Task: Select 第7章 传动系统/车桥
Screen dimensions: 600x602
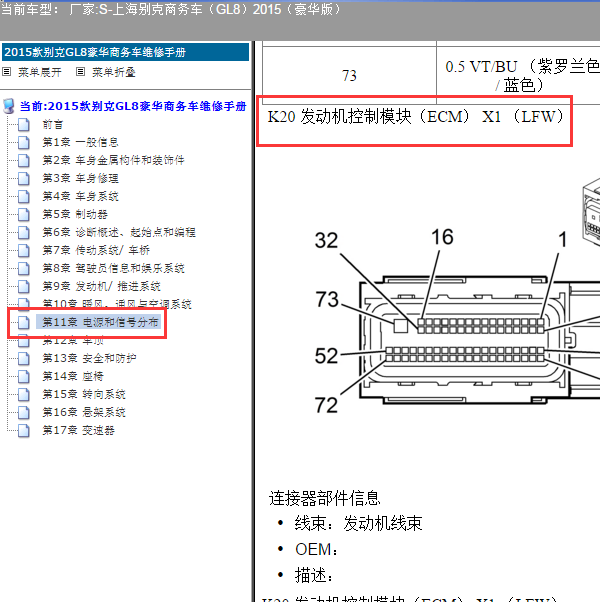Action: 96,250
